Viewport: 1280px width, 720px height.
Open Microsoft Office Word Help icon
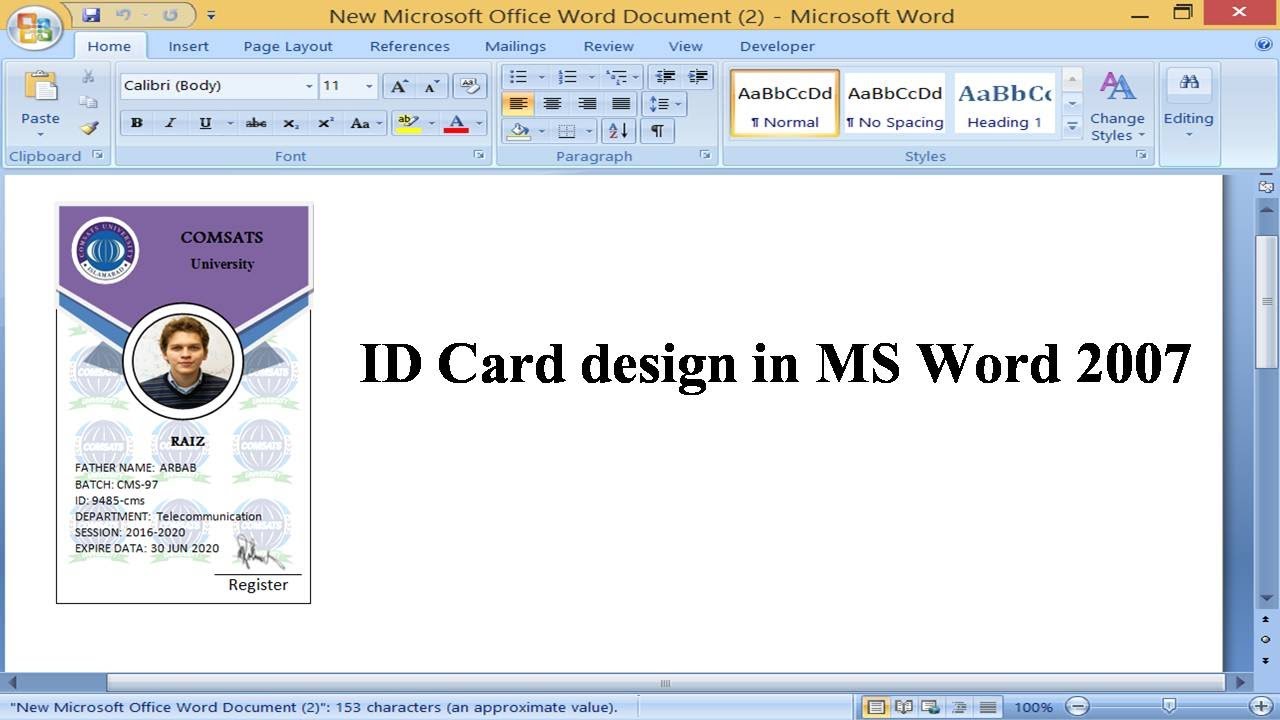tap(1263, 45)
